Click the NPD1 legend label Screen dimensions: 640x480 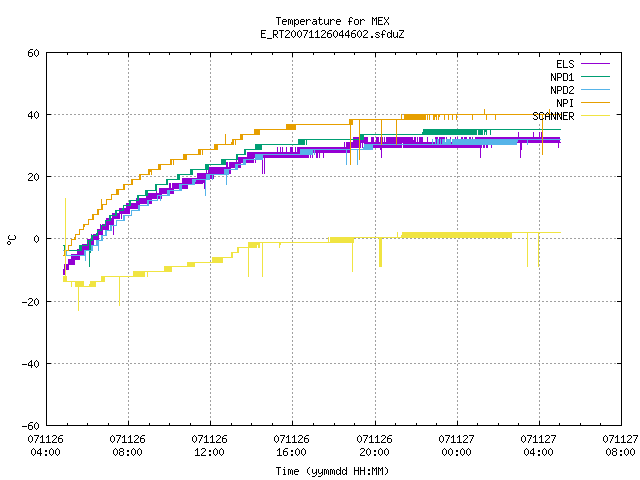click(562, 77)
